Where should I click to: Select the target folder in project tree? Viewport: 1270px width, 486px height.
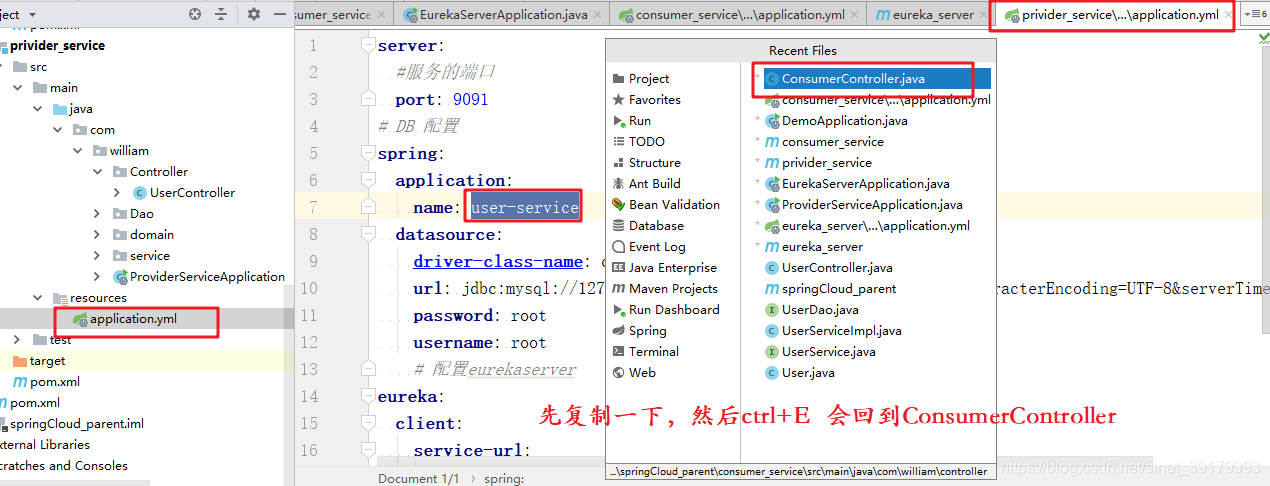click(47, 361)
